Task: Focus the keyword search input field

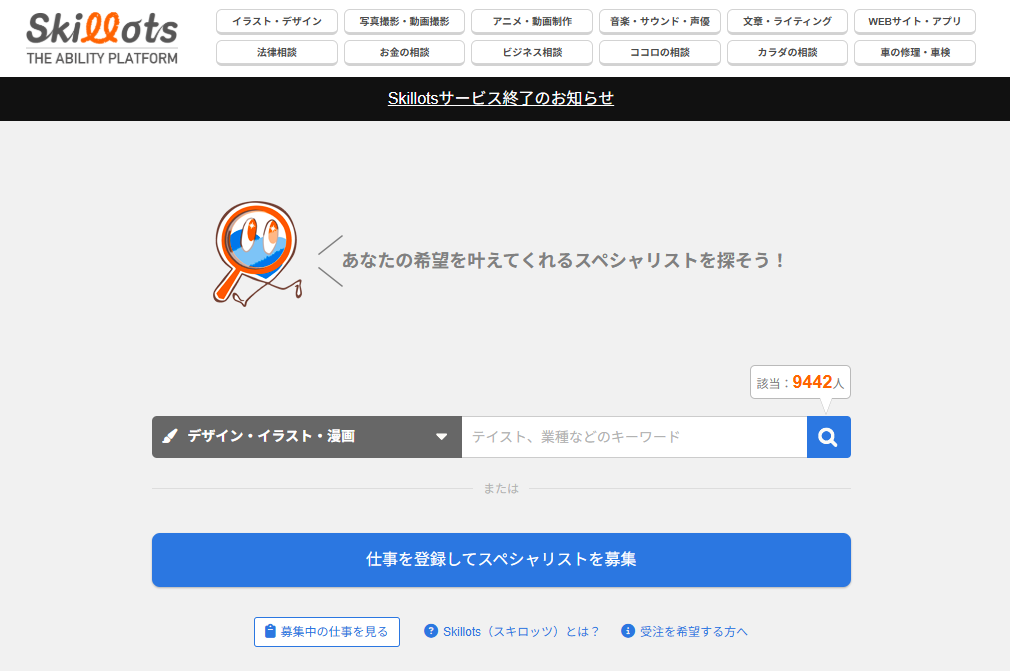Action: (633, 437)
